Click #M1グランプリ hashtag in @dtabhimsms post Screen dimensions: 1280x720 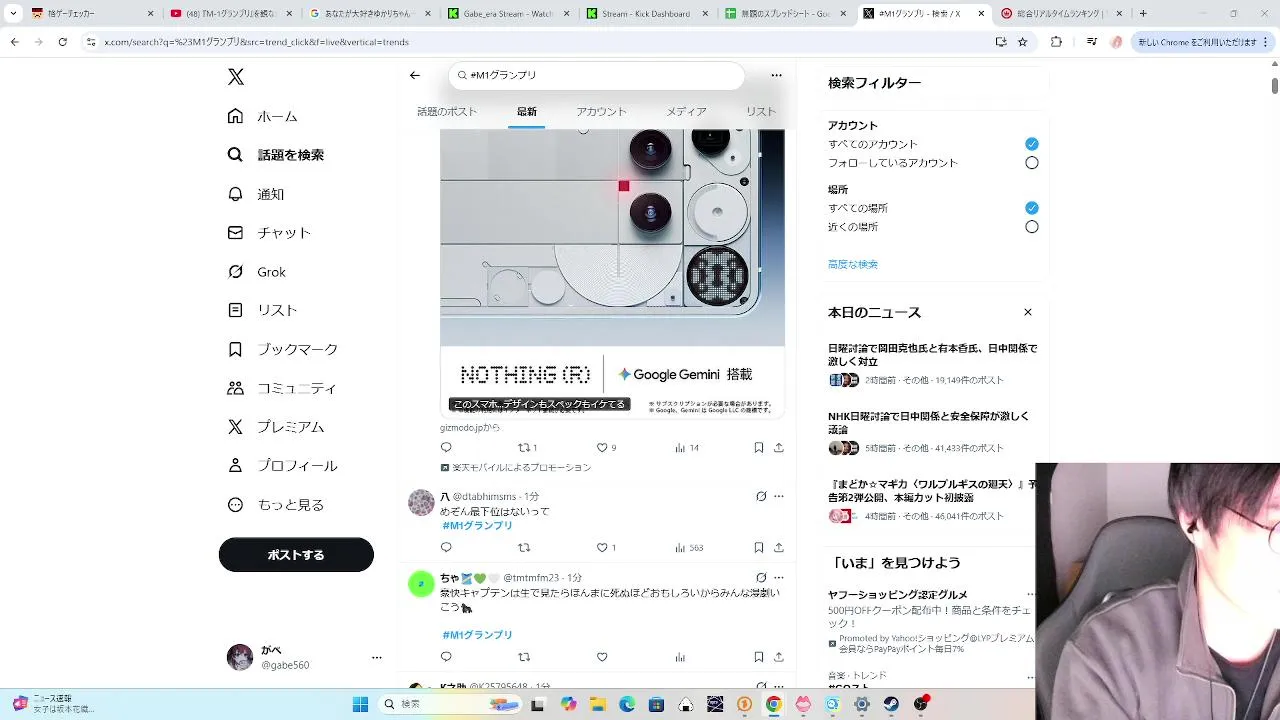478,526
